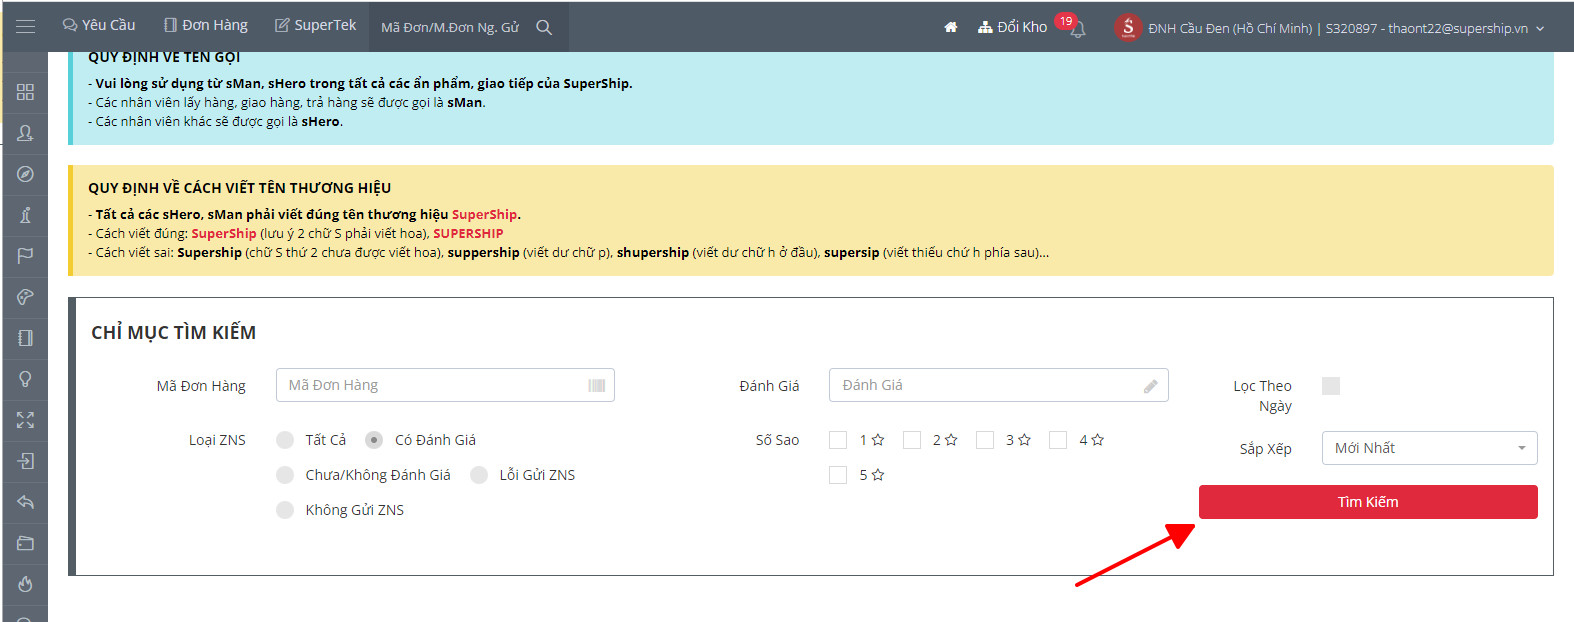Screen dimensions: 1574x622
Task: Select the Có Đánh Giá radio option
Action: 374,440
